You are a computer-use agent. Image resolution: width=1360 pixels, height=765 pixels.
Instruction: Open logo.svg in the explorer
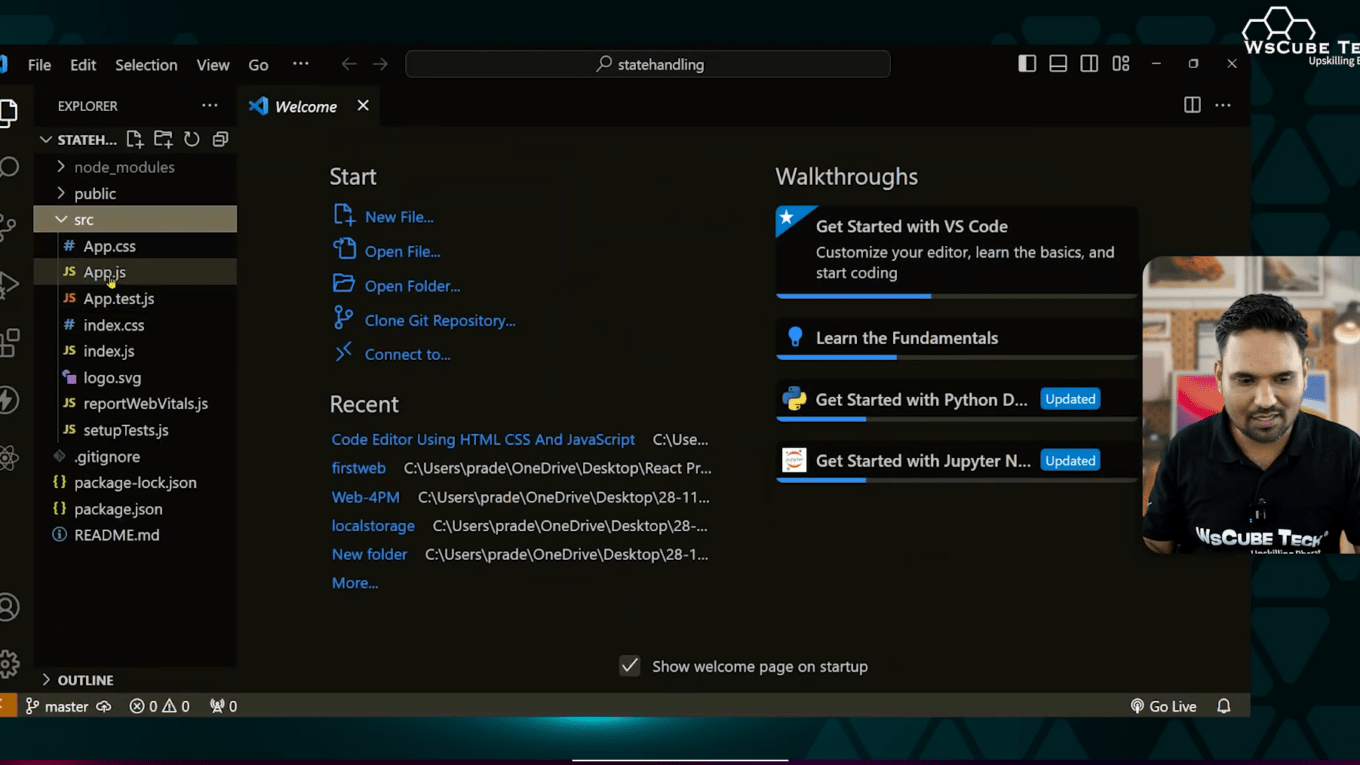[x=135, y=378]
